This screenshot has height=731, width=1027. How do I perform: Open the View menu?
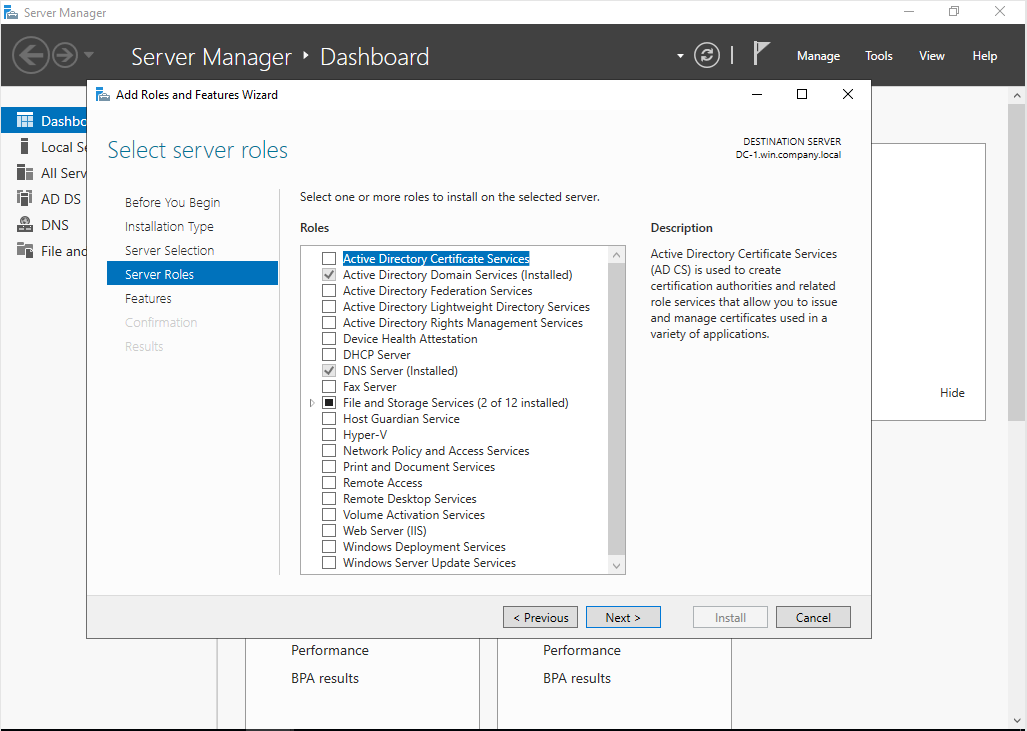[931, 56]
